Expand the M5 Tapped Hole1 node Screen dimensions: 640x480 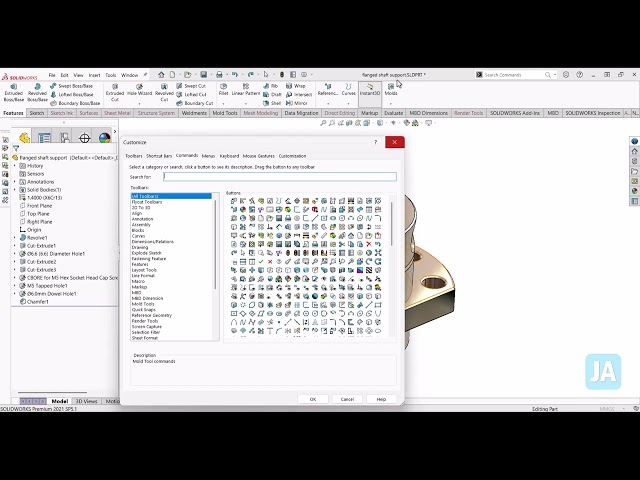click(15, 286)
